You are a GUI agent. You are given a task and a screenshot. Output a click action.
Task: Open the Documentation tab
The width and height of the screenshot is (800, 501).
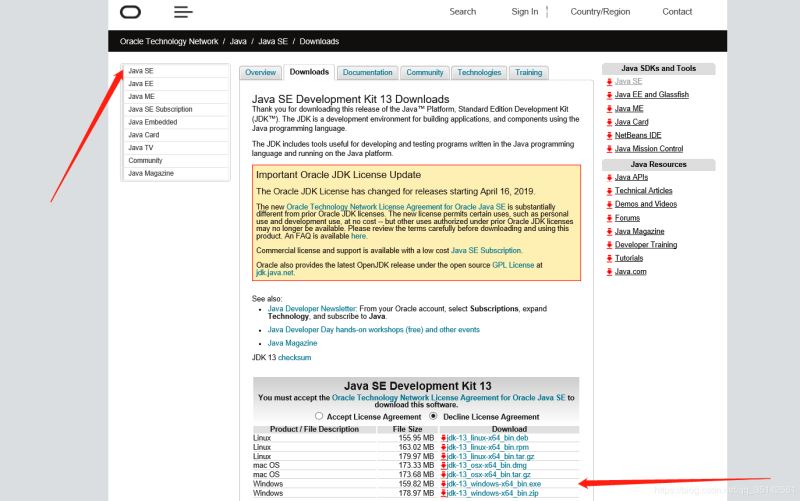pos(367,72)
